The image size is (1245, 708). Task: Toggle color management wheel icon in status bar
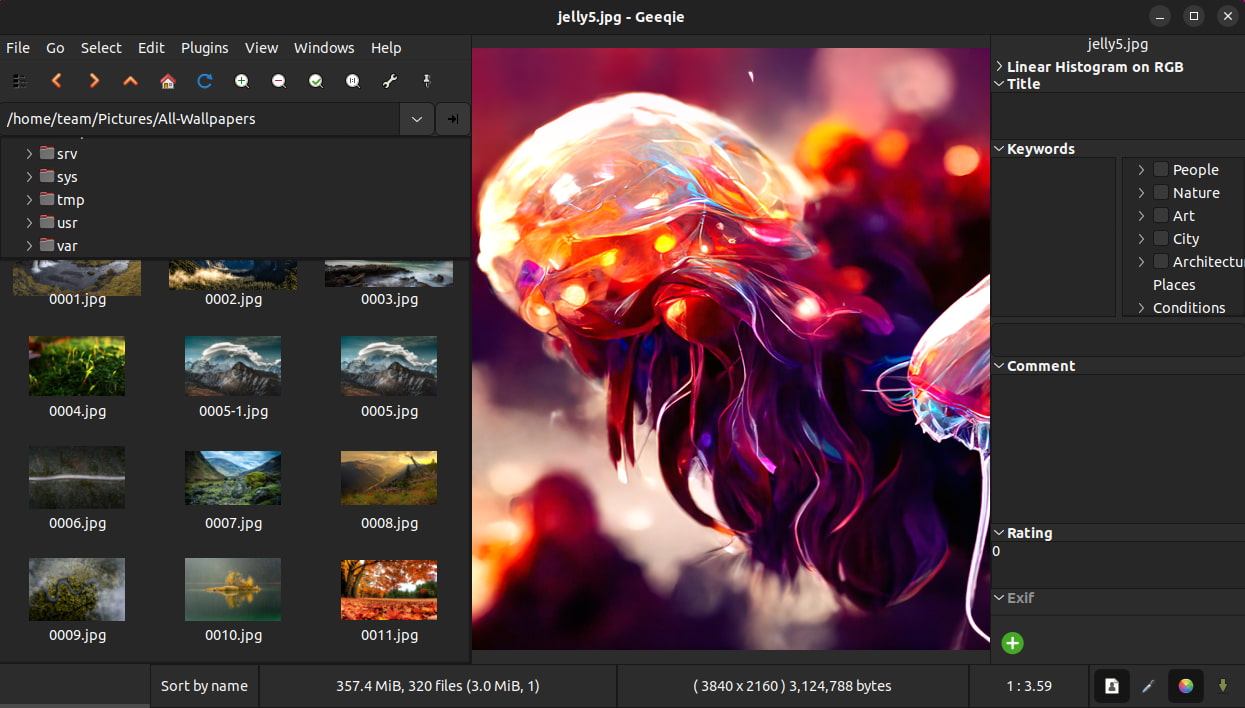(1186, 686)
